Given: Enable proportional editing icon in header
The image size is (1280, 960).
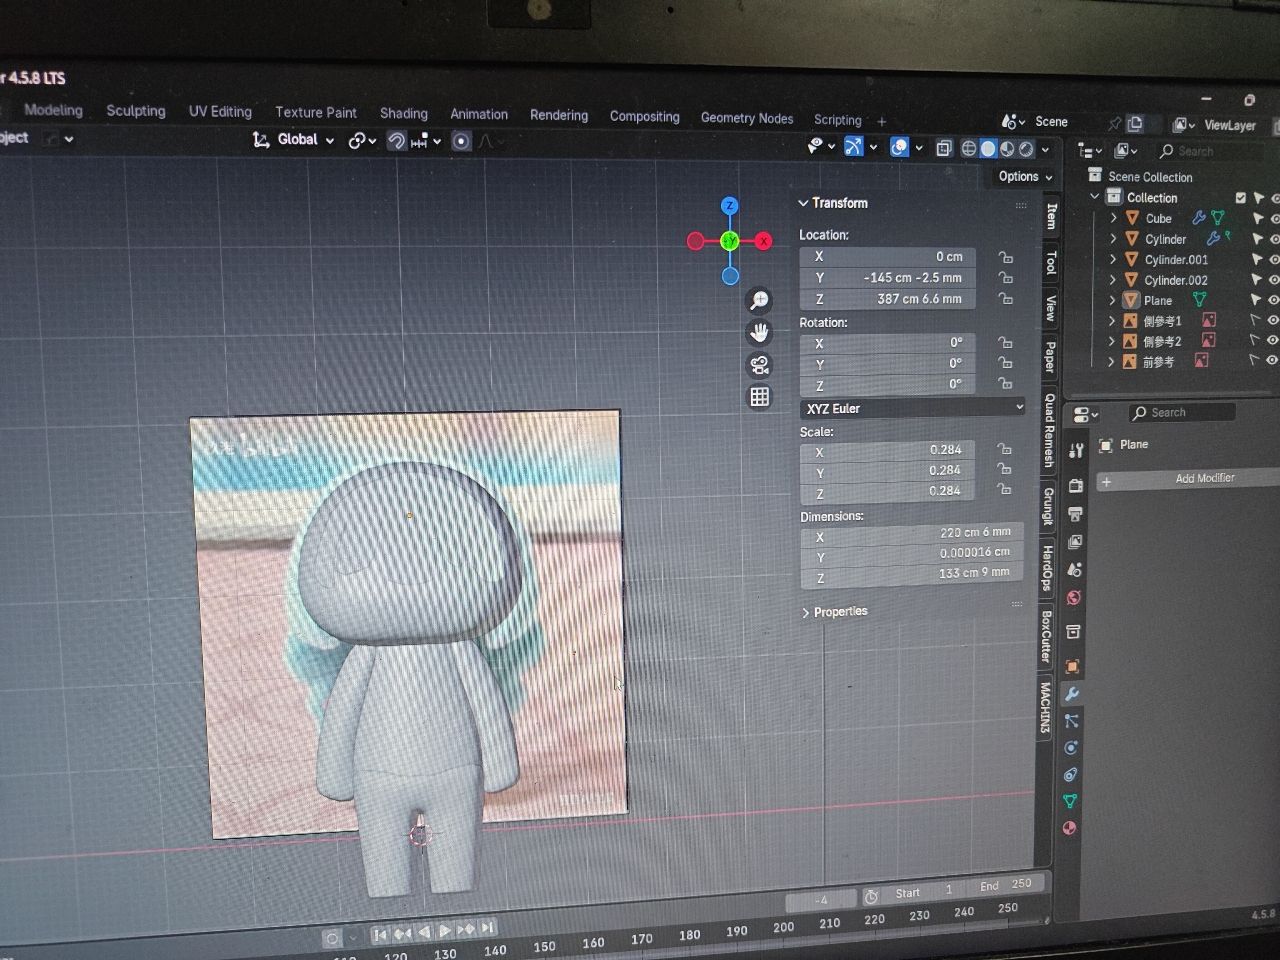Looking at the screenshot, I should point(461,141).
